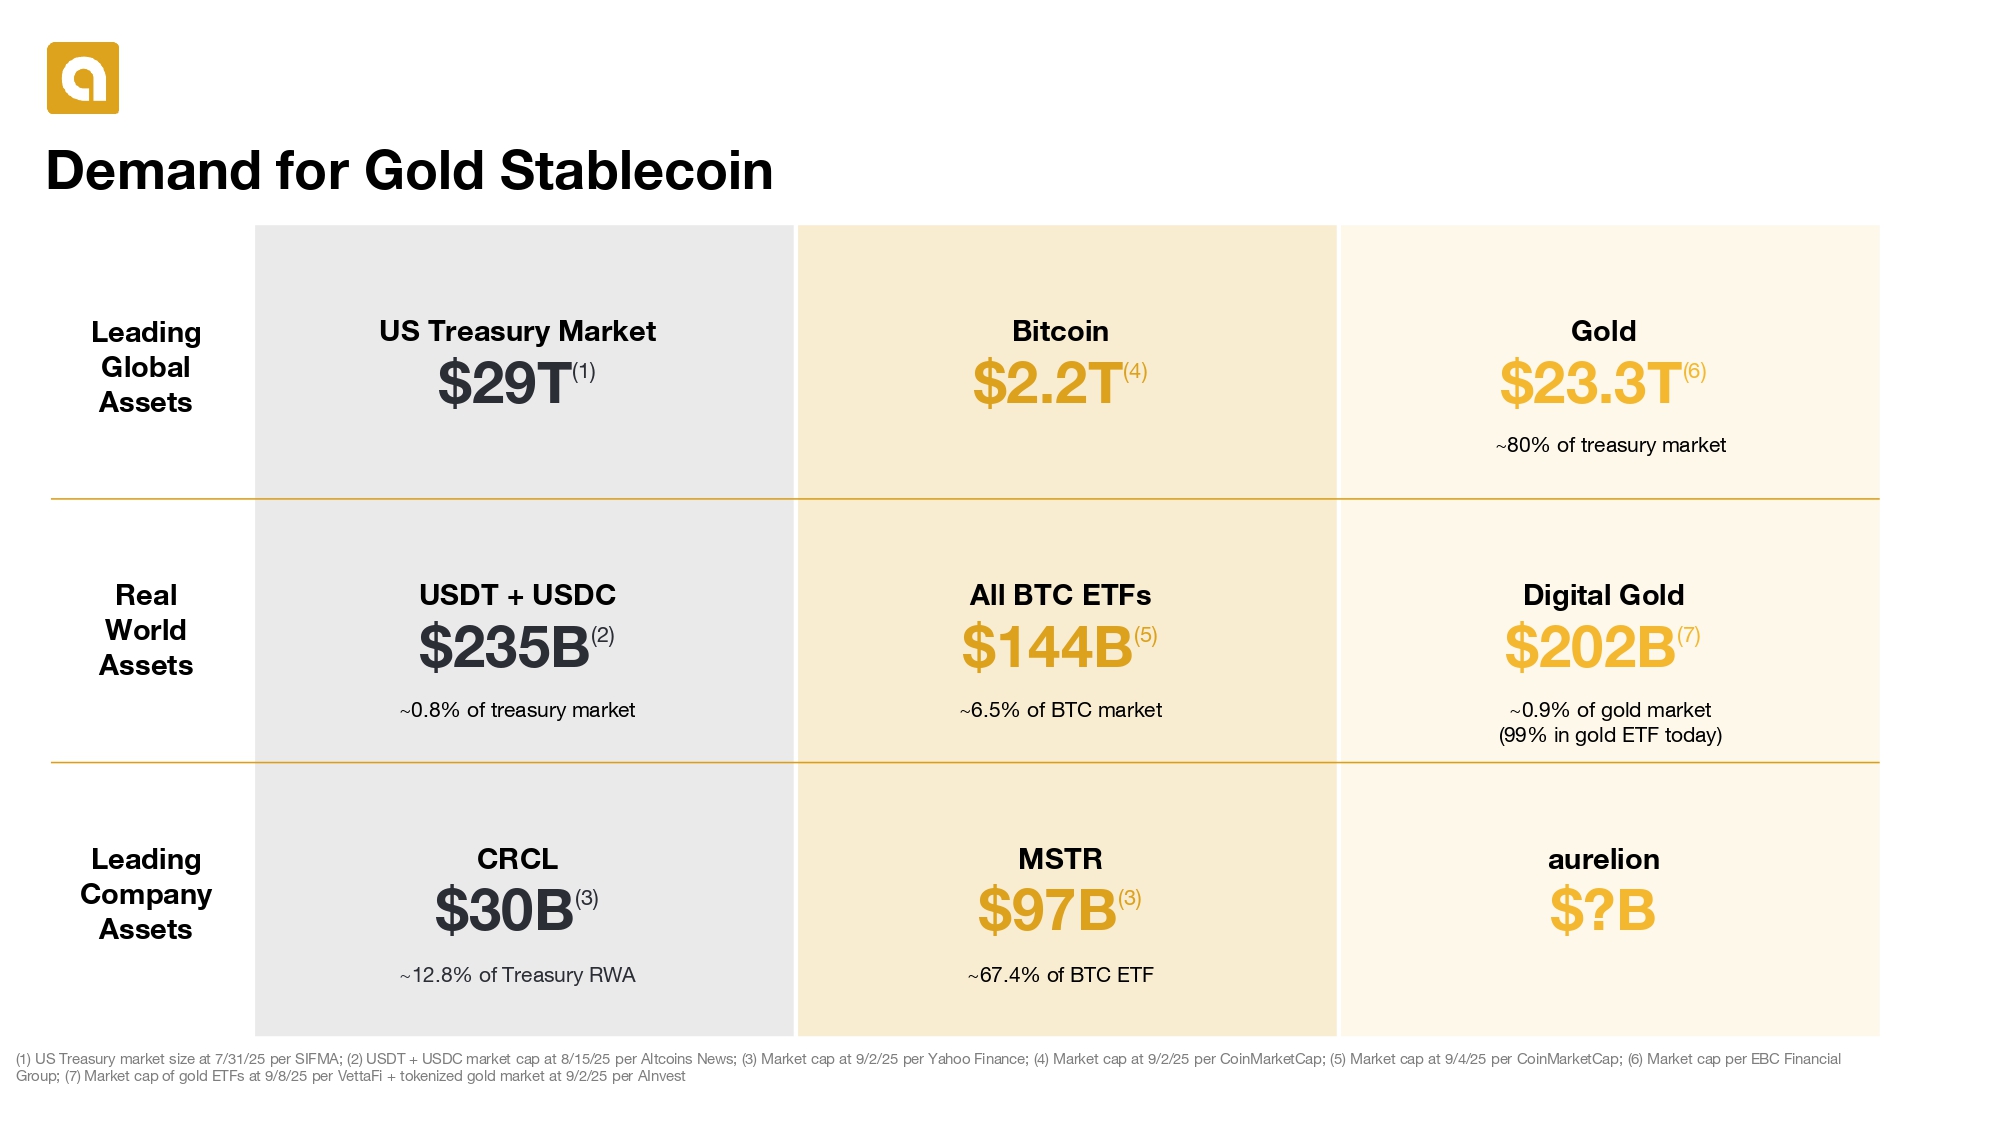Image resolution: width=2000 pixels, height=1125 pixels.
Task: Select the USDT + USDC $235B figure
Action: [505, 647]
